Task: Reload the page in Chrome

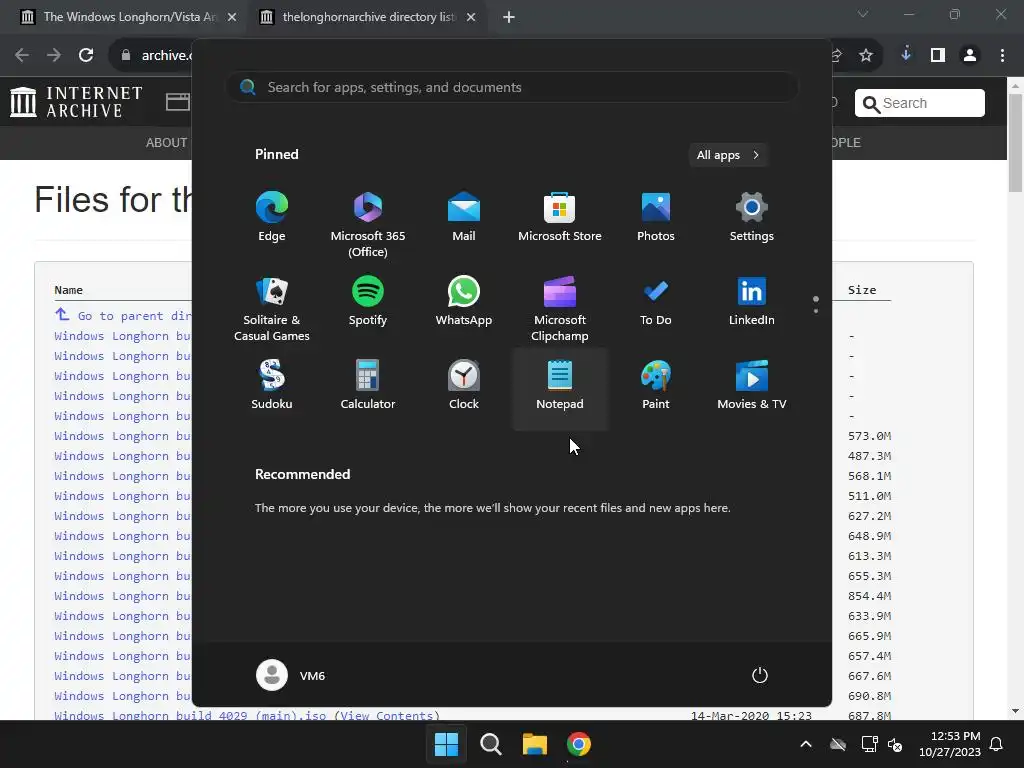Action: pos(86,56)
